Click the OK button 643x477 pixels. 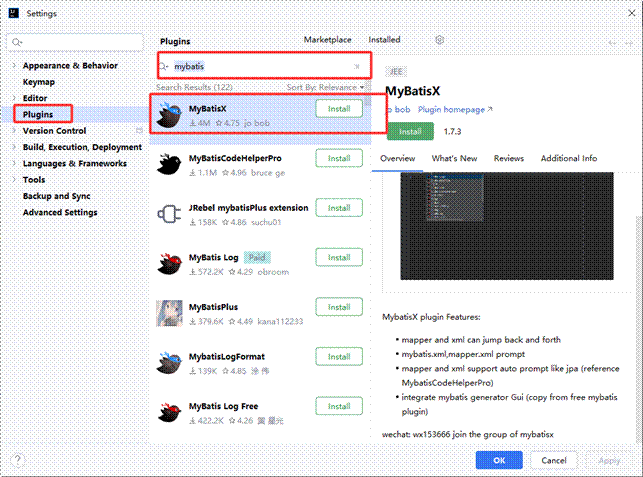click(x=499, y=460)
